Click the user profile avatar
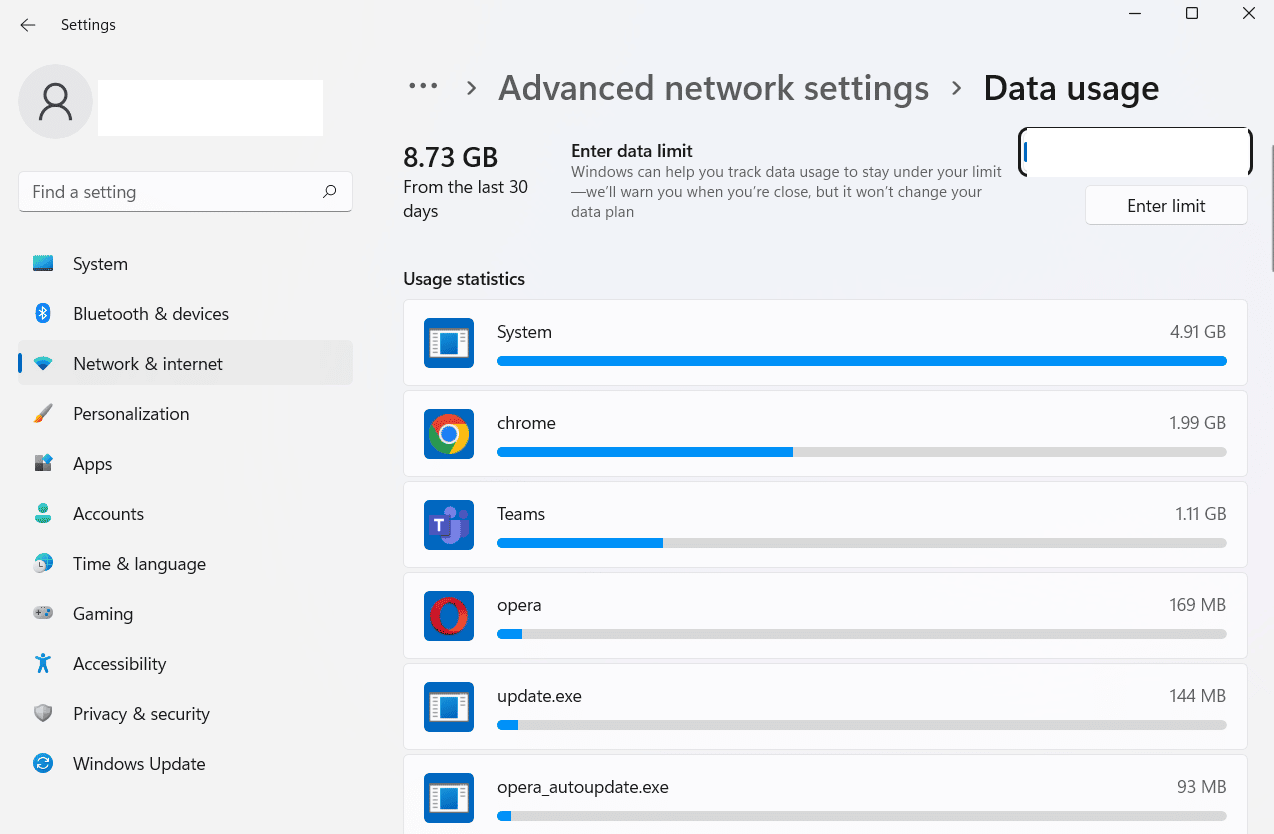The width and height of the screenshot is (1274, 834). click(x=56, y=101)
